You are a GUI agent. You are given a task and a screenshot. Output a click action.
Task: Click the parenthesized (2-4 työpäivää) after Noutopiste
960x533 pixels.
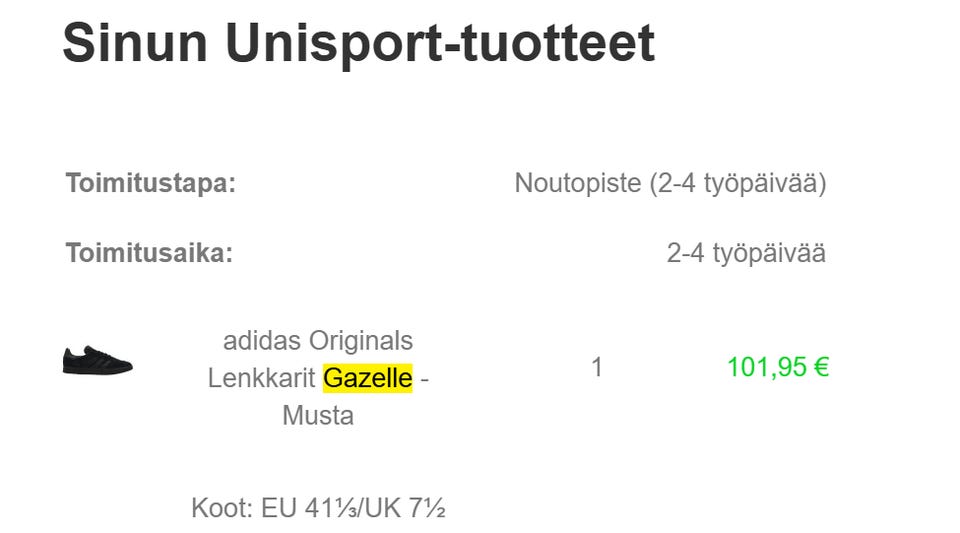click(x=737, y=184)
